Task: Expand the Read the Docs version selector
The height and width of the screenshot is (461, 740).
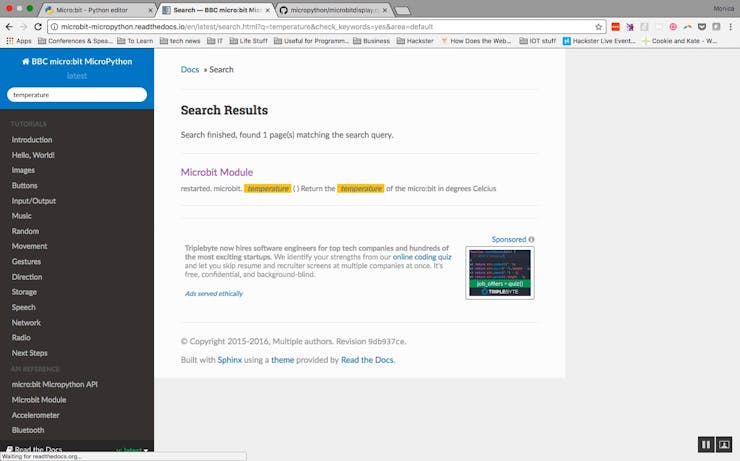Action: (x=77, y=449)
